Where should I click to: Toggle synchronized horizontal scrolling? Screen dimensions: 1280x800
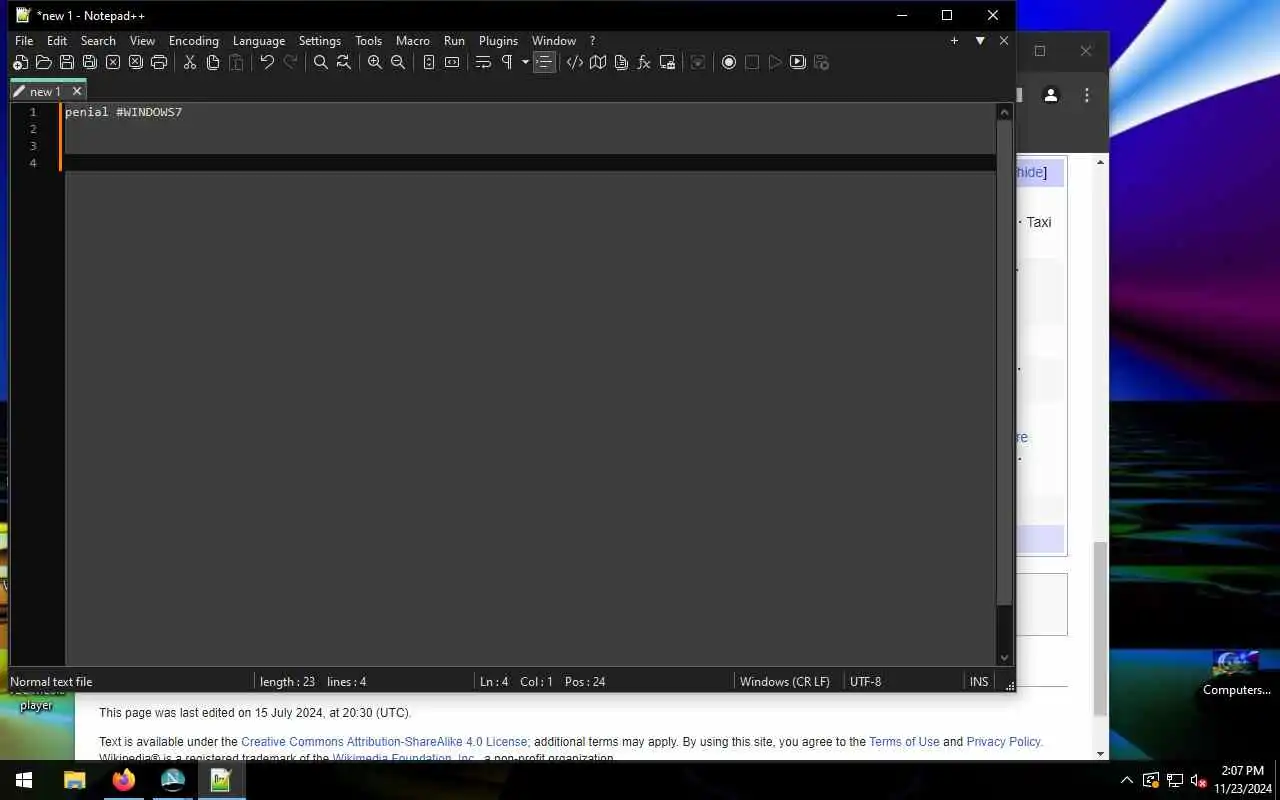click(451, 62)
